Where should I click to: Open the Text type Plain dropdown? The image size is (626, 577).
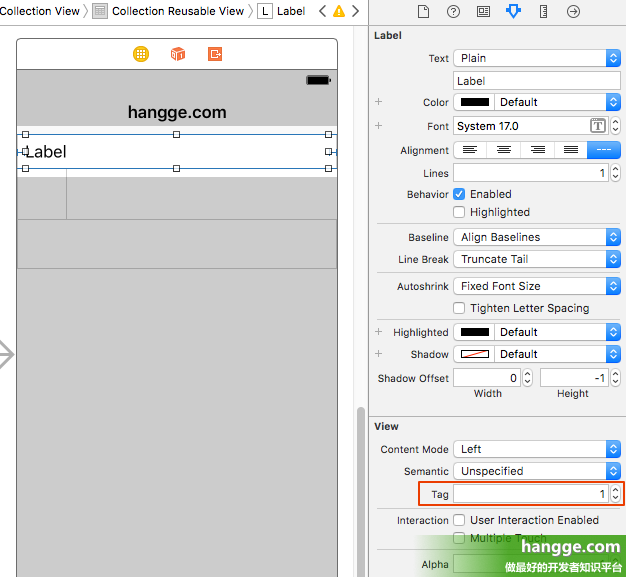coord(537,58)
